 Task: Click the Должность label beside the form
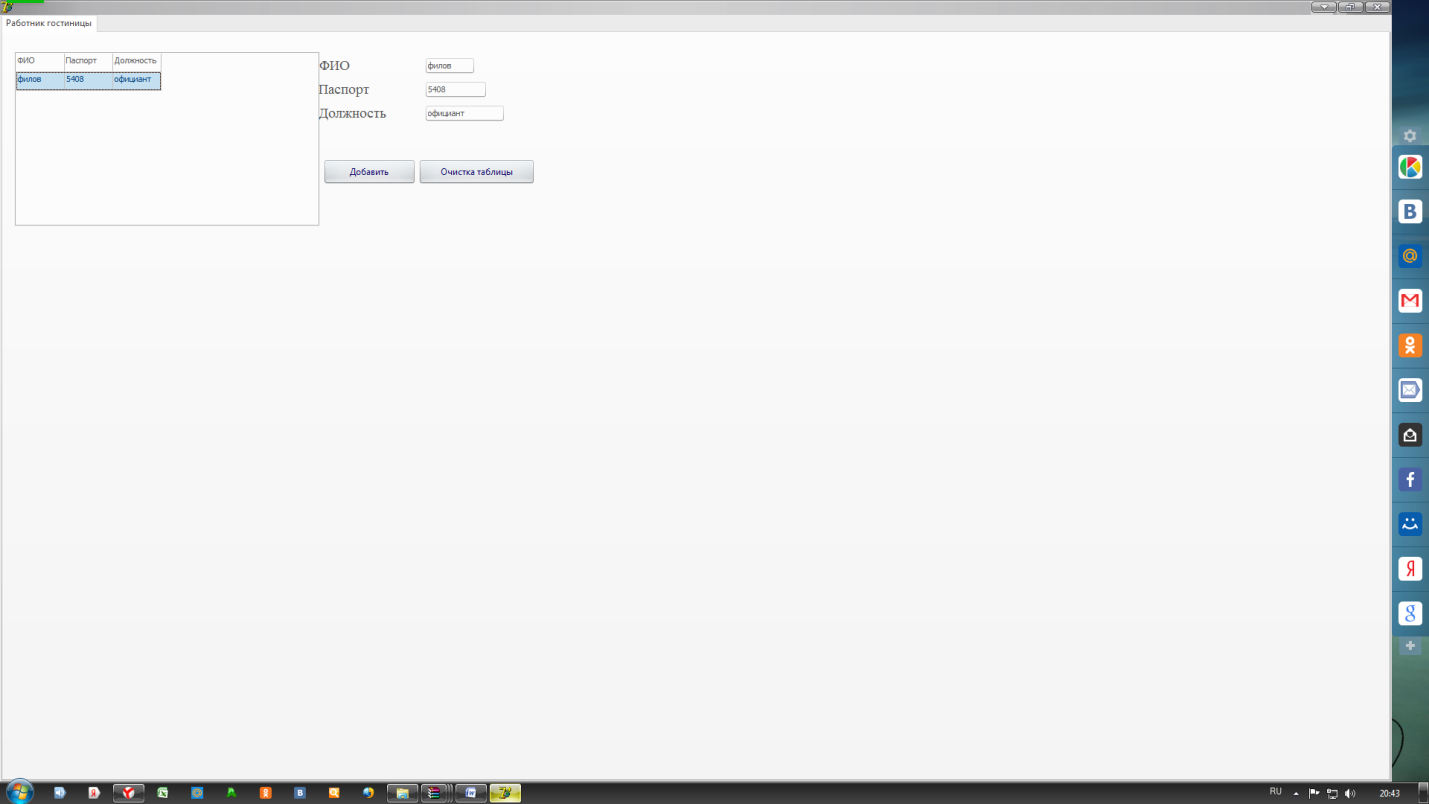coord(352,114)
